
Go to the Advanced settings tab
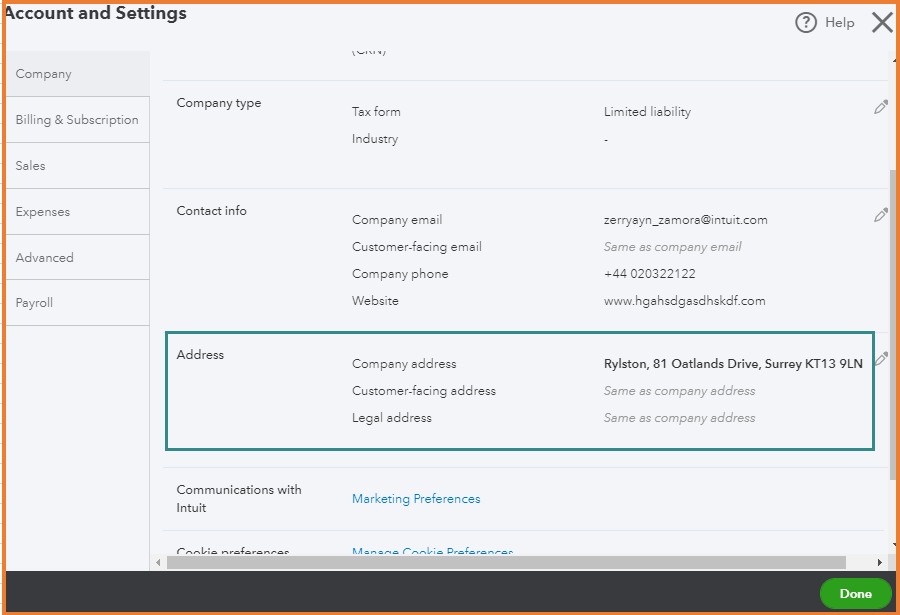(45, 258)
